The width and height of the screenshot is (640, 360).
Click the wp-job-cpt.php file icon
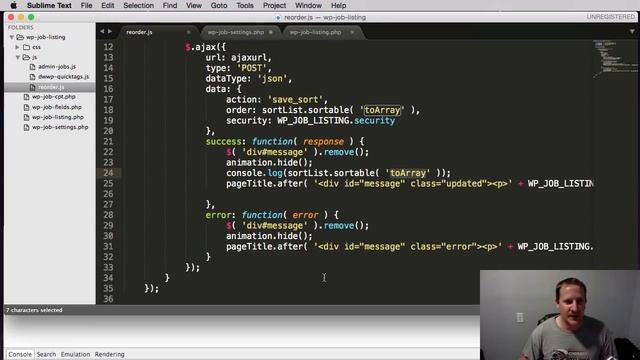pyautogui.click(x=27, y=97)
